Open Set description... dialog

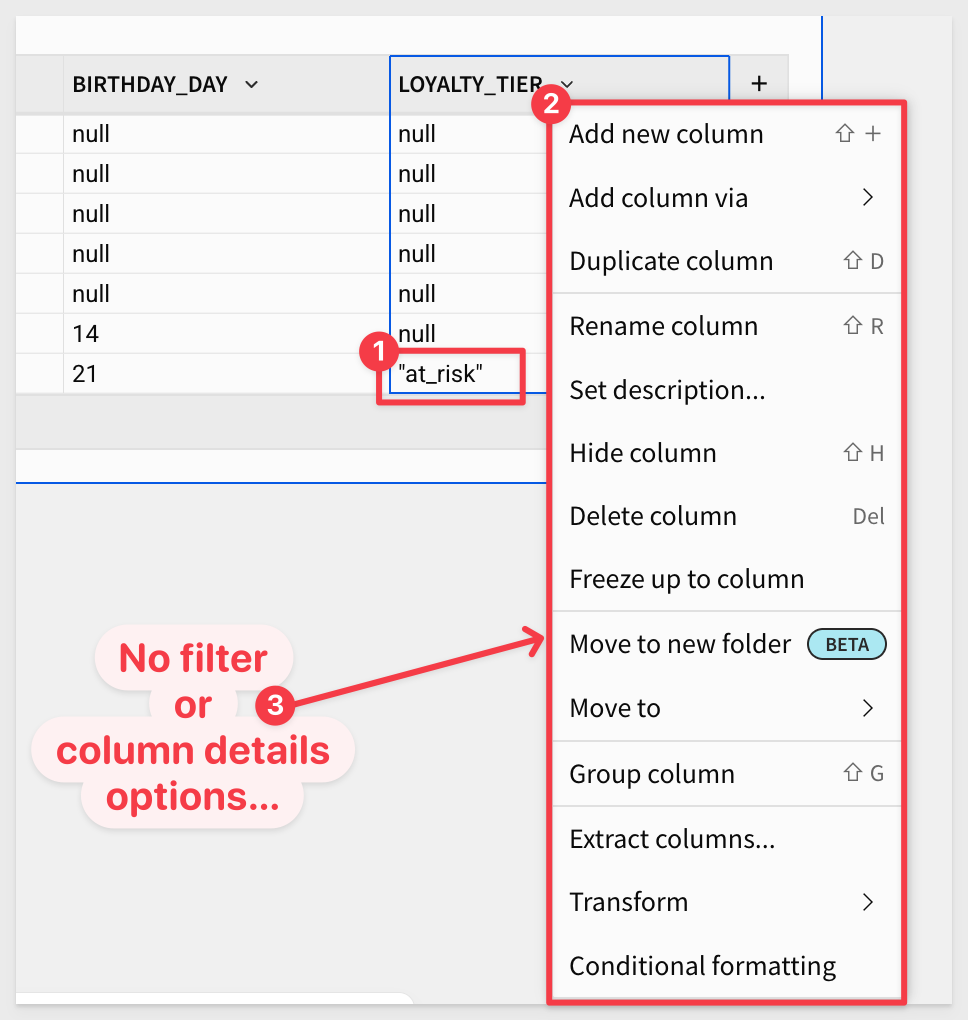(726, 390)
